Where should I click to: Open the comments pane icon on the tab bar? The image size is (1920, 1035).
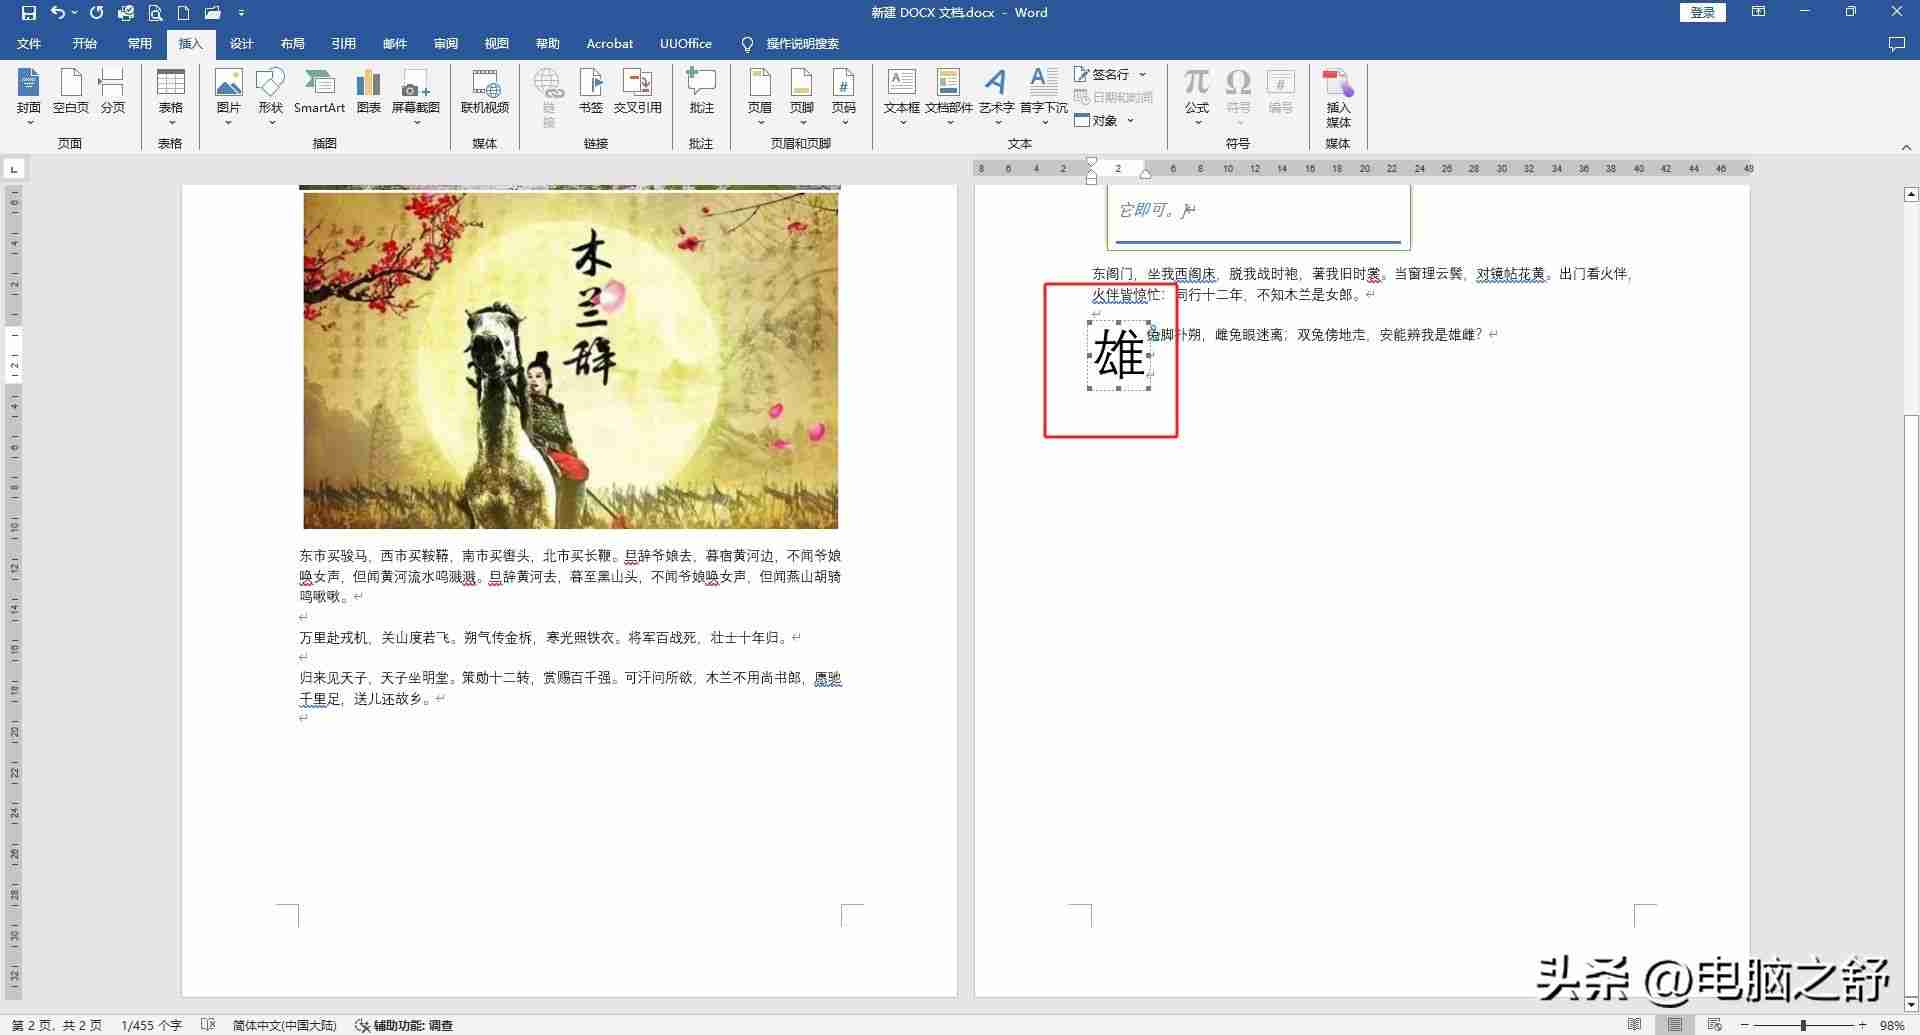(1896, 44)
